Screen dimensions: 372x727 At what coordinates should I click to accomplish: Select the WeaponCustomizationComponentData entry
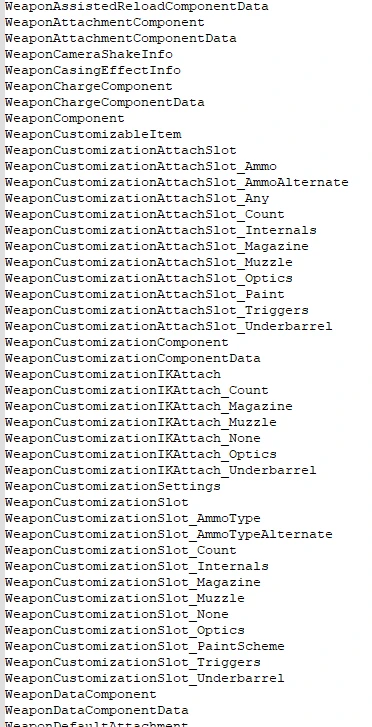click(132, 358)
